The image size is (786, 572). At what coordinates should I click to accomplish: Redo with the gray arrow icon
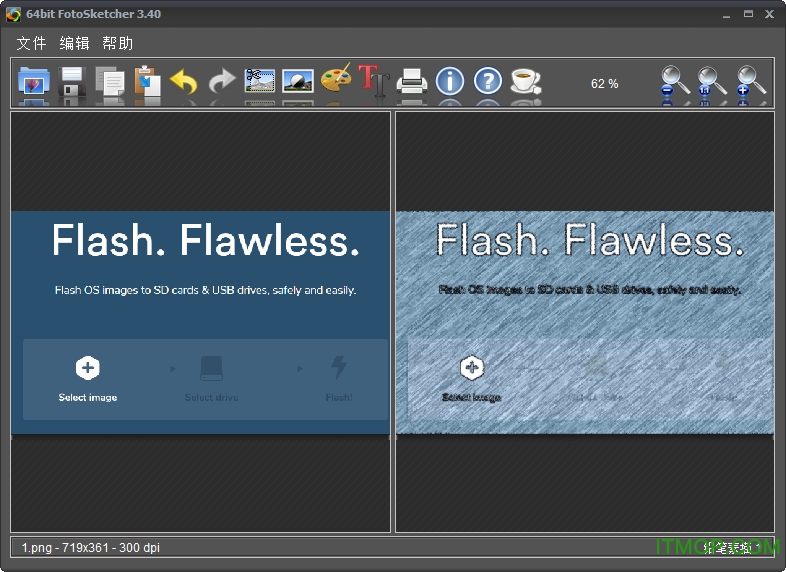point(221,81)
